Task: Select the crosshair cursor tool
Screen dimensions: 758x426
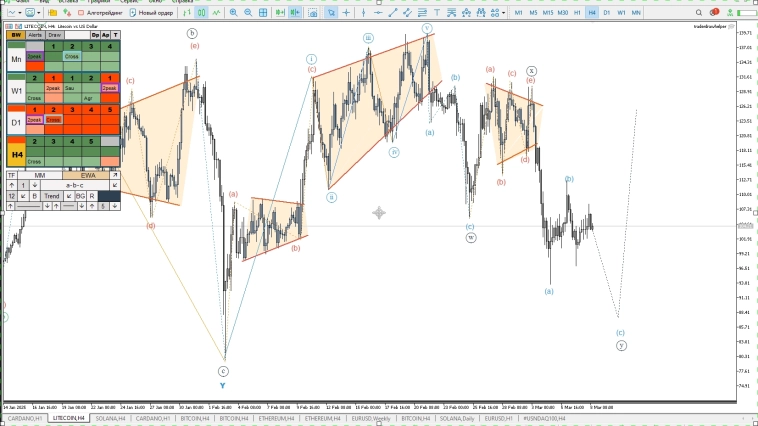Action: (345, 13)
